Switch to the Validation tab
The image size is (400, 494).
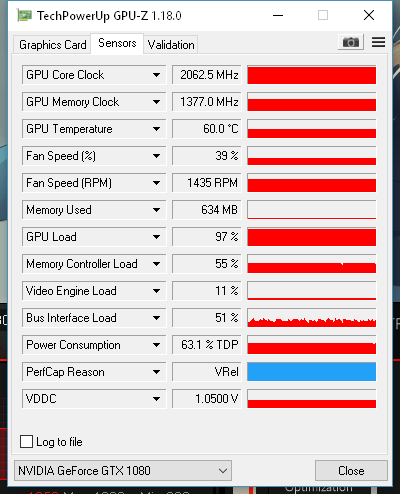[x=171, y=45]
